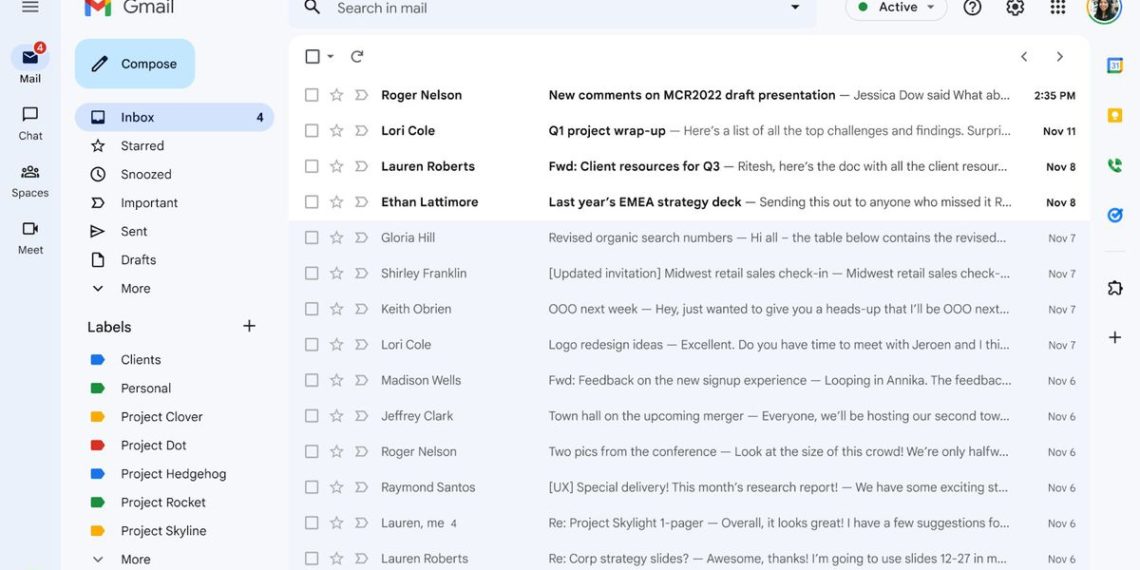
Task: Open the Help question mark icon
Action: 972,7
